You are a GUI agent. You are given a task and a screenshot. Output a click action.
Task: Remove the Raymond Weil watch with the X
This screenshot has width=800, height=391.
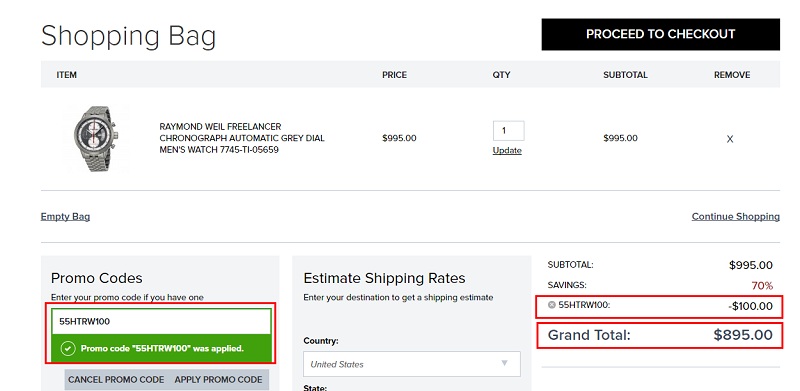click(730, 139)
